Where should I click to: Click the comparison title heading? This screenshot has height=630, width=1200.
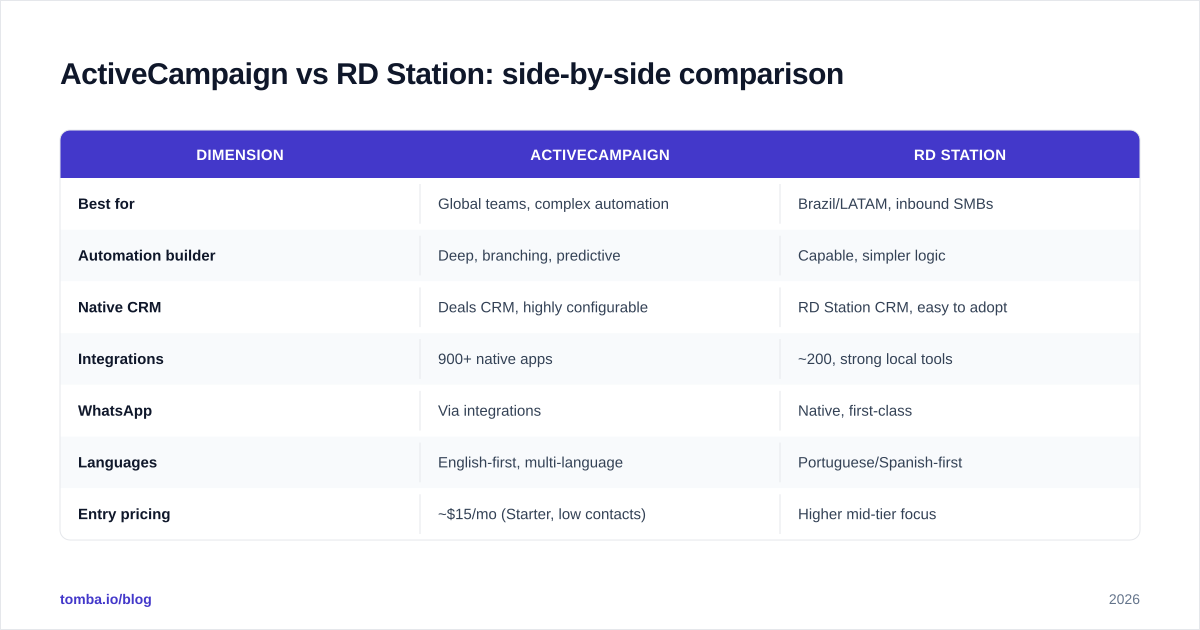(452, 74)
